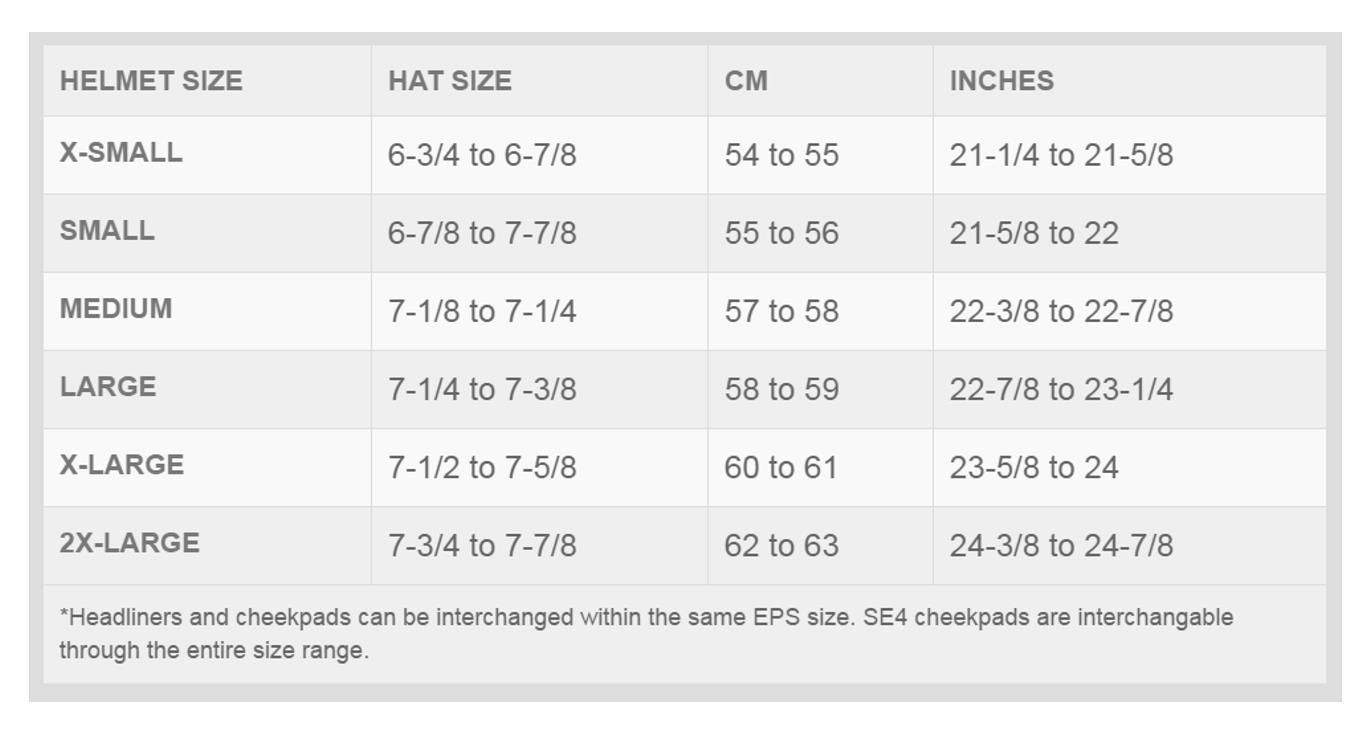Click the cell reading 60 to 61
This screenshot has height=739, width=1368.
click(x=780, y=467)
